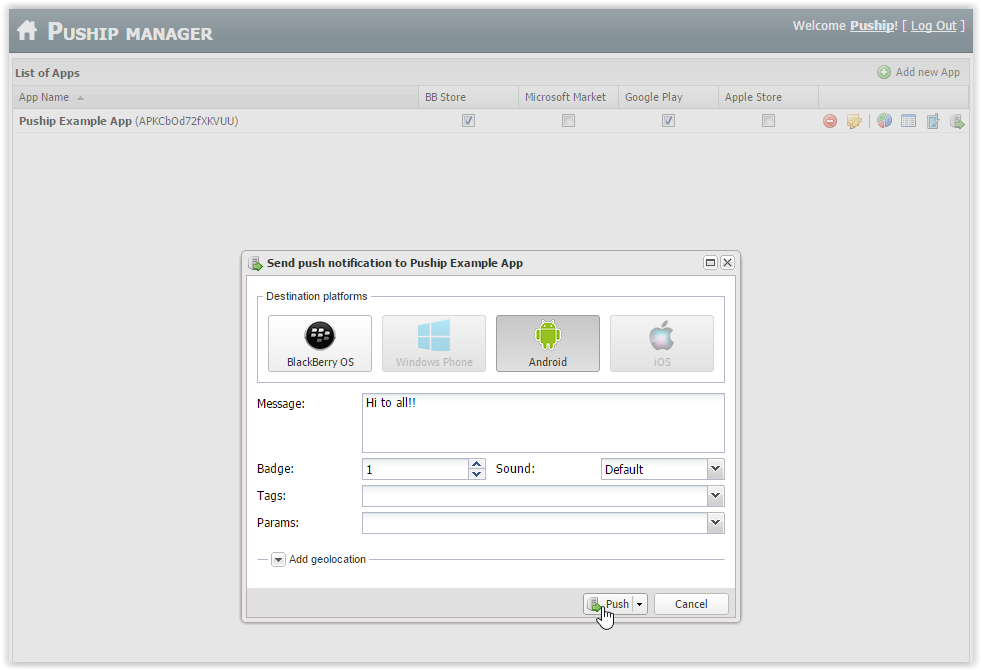Click the red delete app icon
Viewport: 981px width, 670px height.
click(830, 121)
